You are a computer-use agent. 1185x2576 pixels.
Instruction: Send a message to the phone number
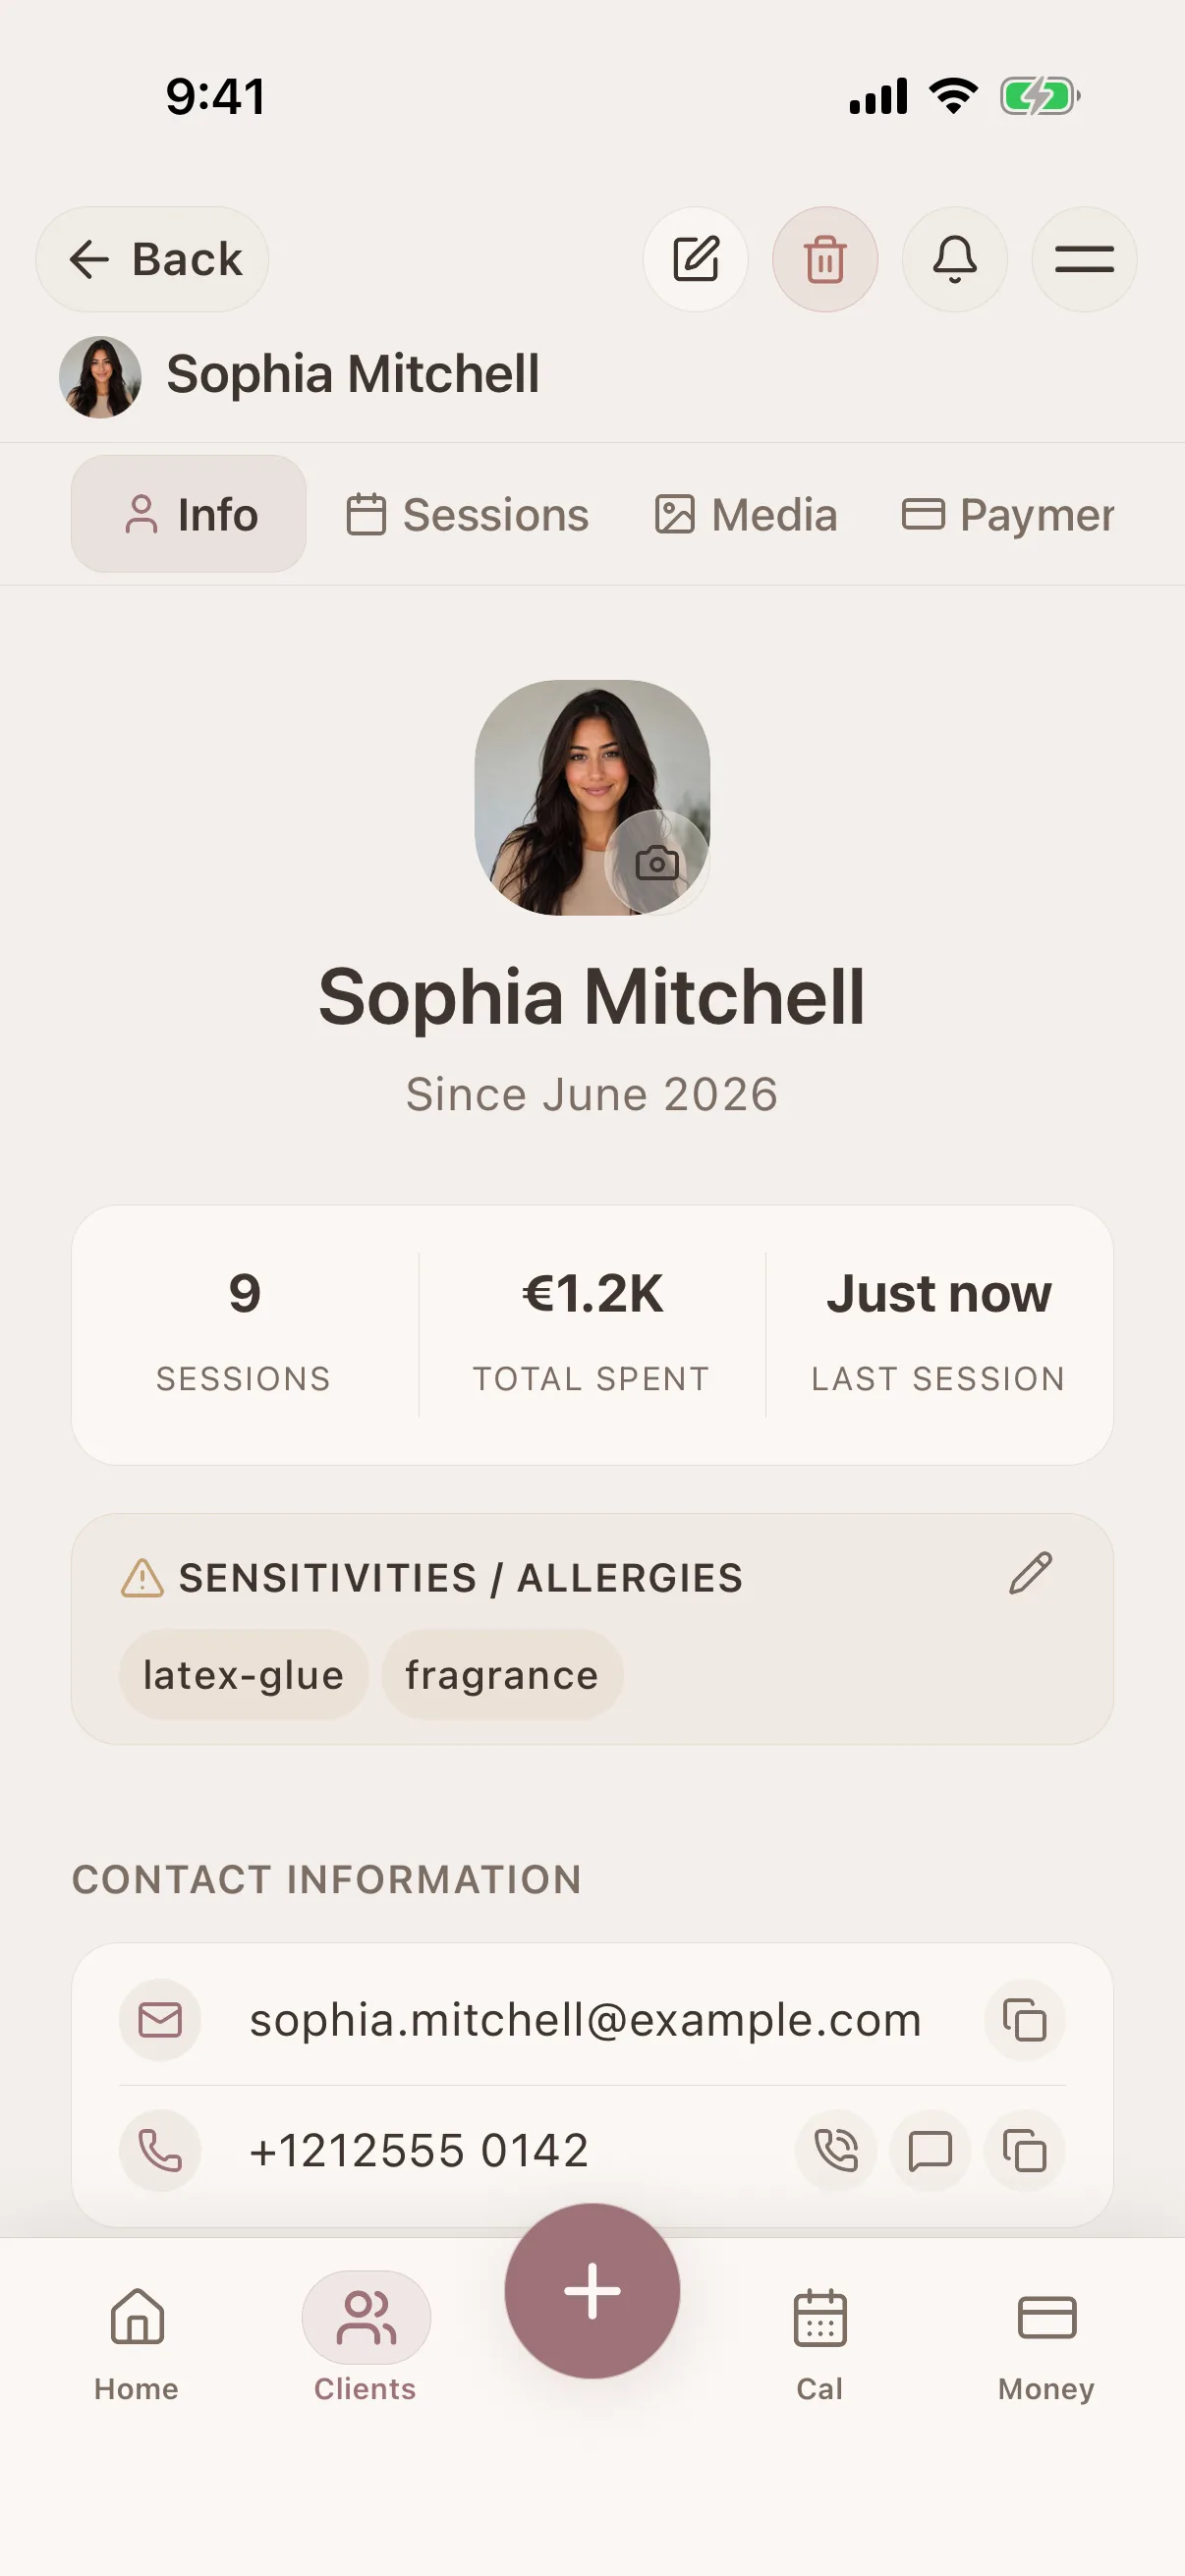[930, 2150]
